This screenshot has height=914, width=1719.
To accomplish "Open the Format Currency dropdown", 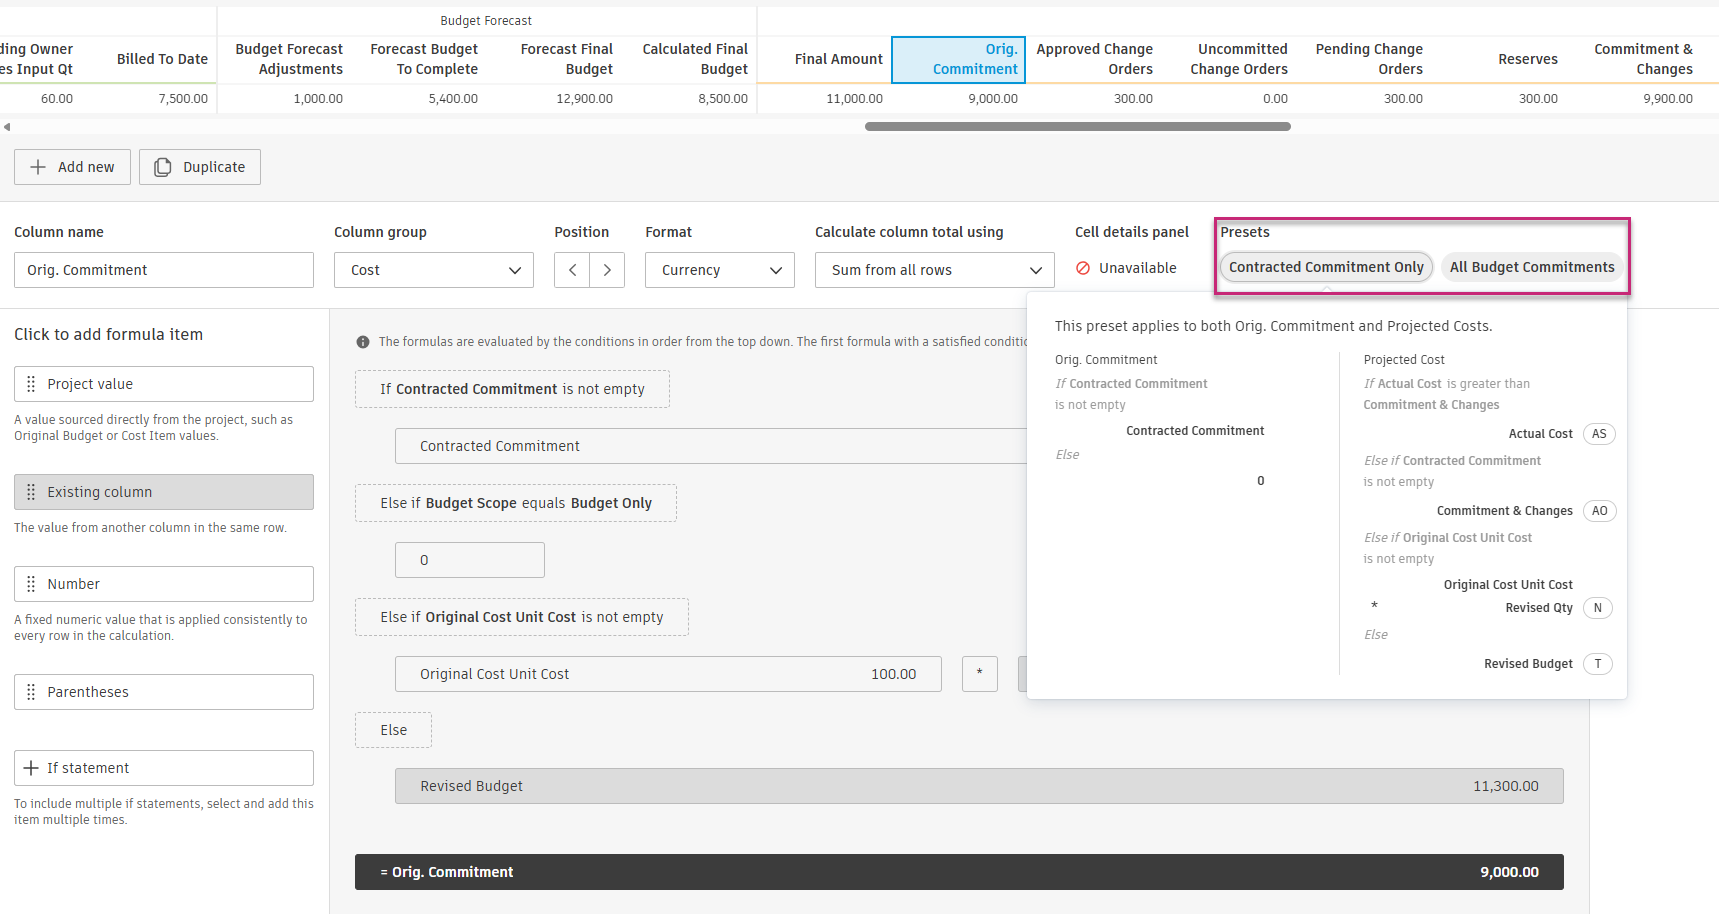I will (720, 270).
